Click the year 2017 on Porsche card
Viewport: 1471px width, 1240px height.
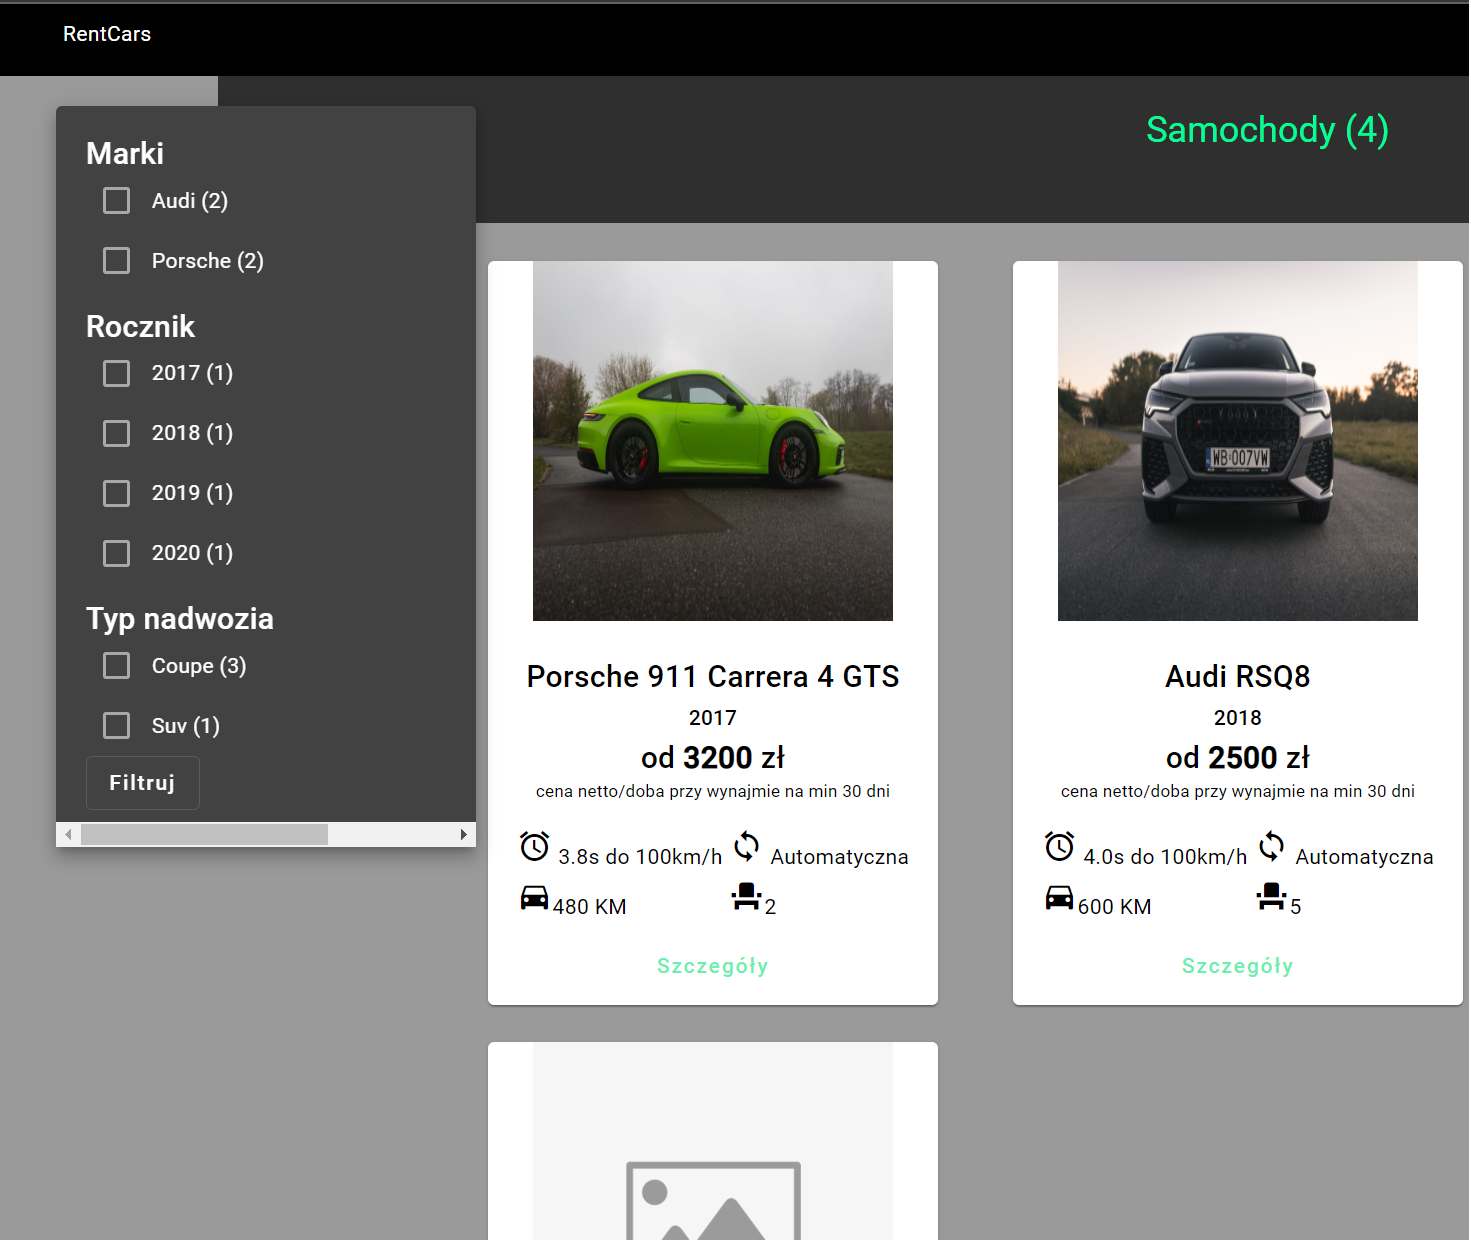pyautogui.click(x=713, y=718)
